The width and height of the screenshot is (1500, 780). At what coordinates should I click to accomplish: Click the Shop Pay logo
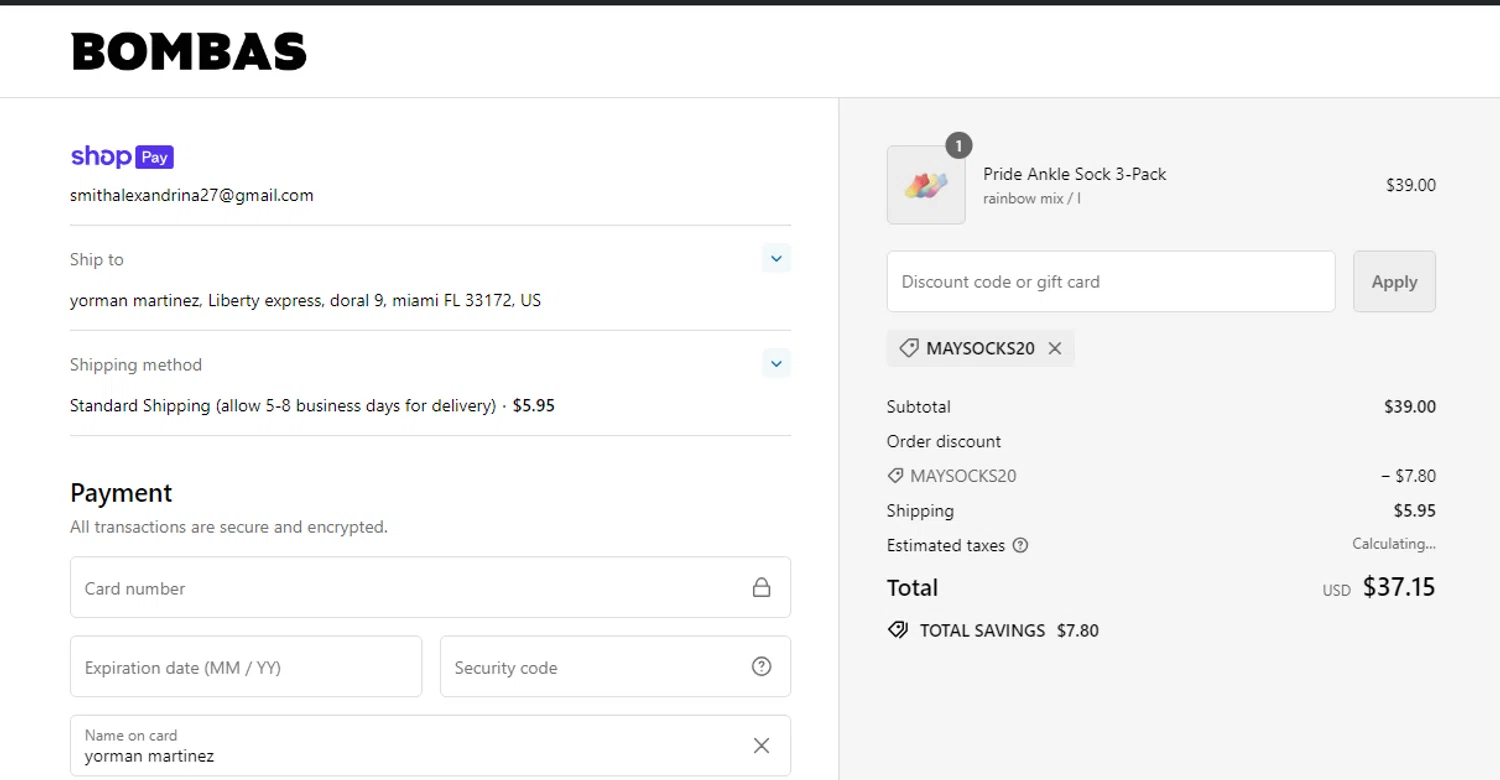tap(122, 157)
